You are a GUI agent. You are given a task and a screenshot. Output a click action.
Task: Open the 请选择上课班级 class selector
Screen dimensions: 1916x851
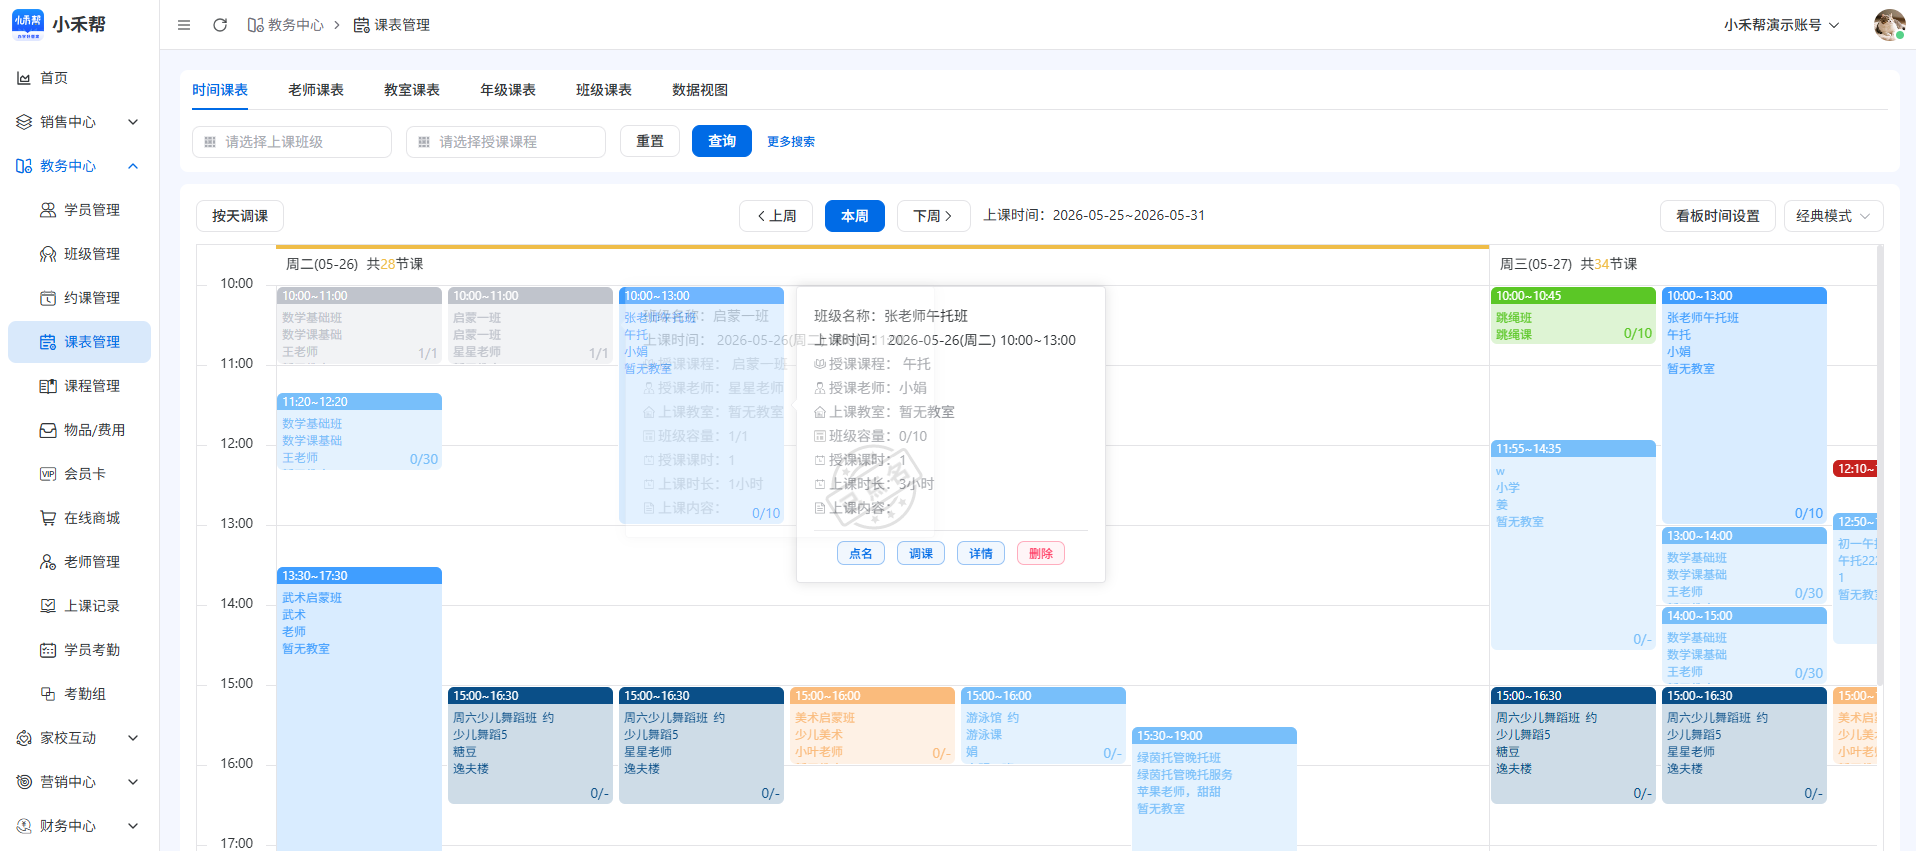292,142
